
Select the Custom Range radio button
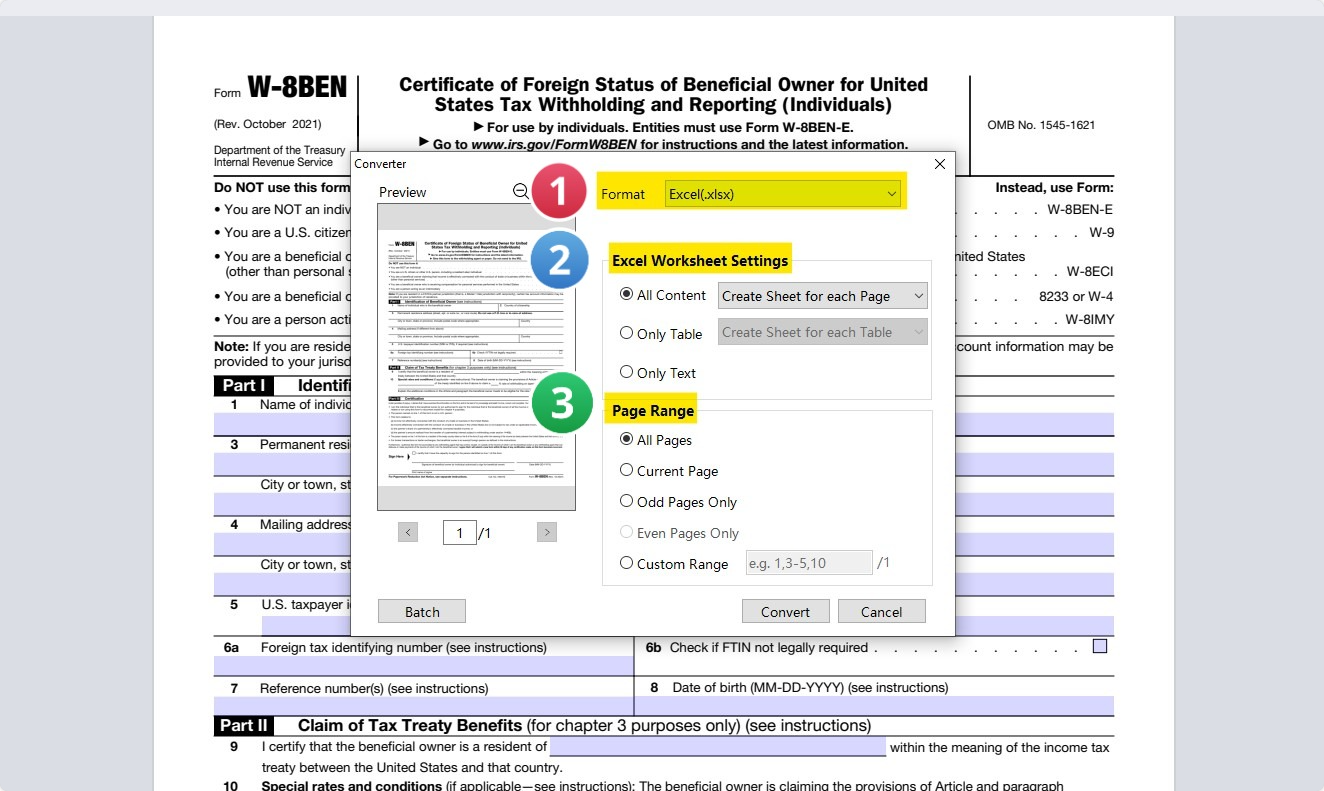tap(627, 563)
